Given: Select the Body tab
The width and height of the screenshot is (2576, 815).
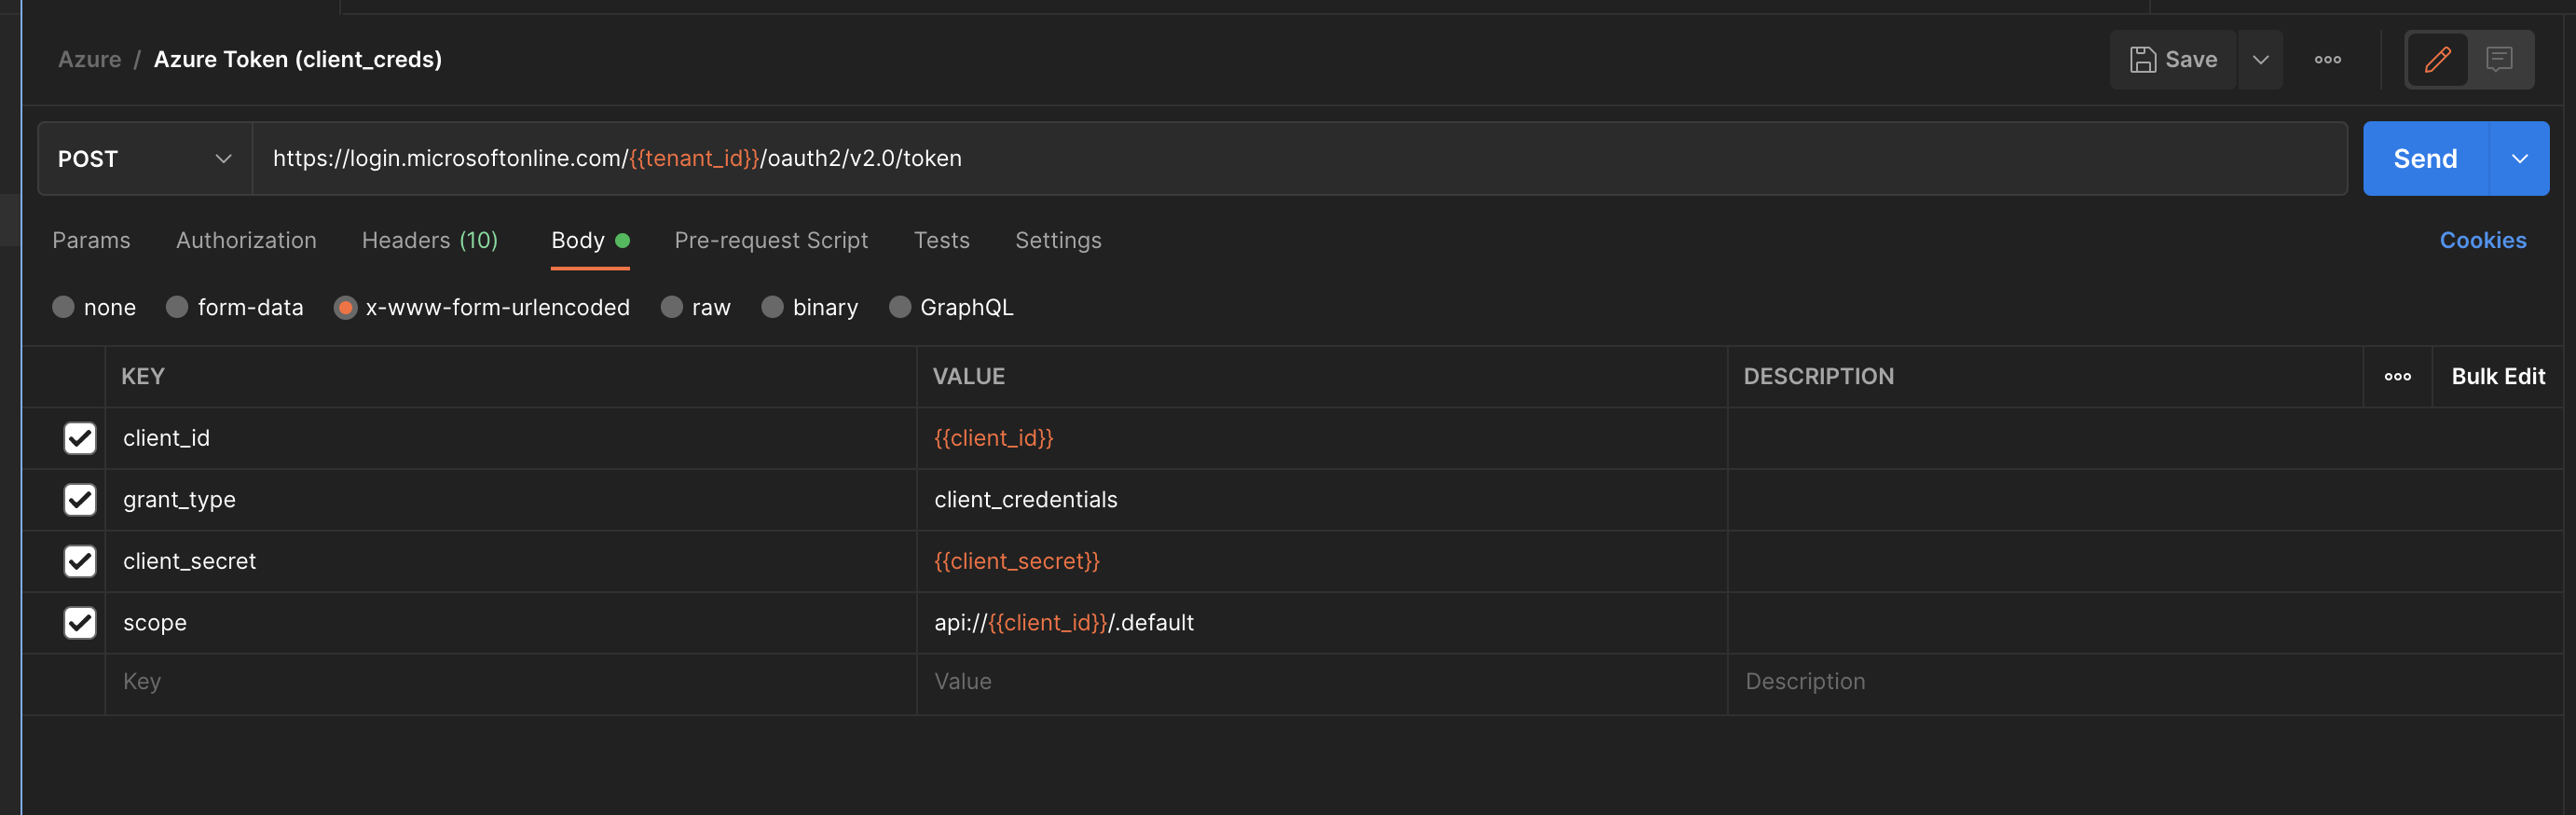Looking at the screenshot, I should coord(590,241).
